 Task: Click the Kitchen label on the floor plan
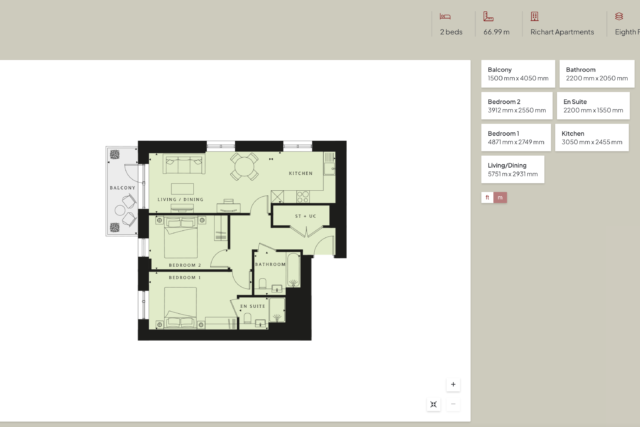(301, 174)
